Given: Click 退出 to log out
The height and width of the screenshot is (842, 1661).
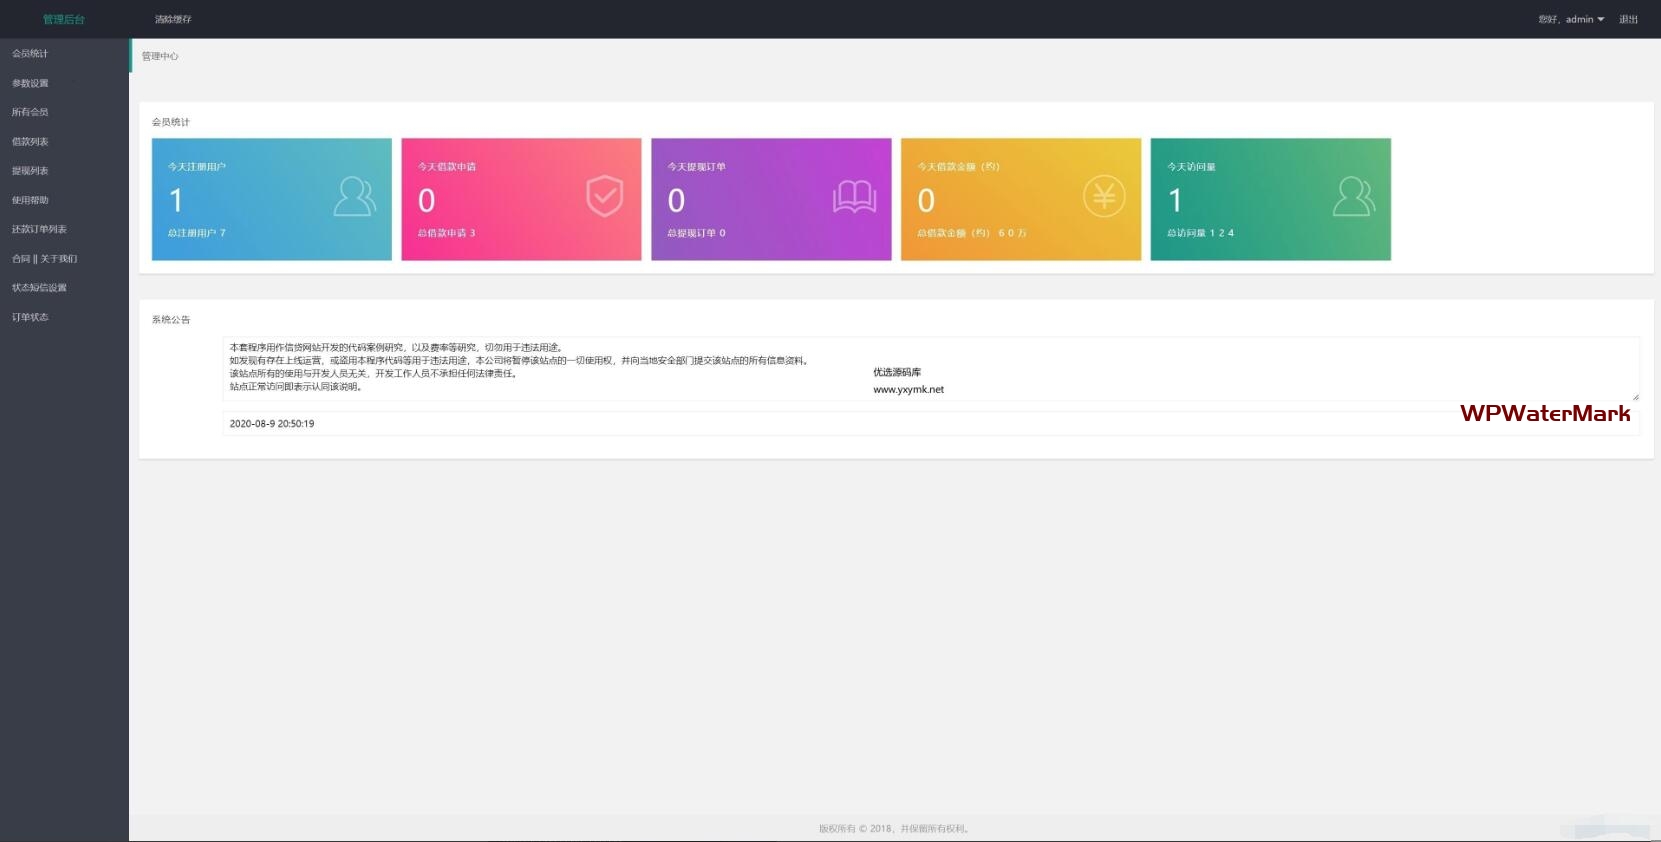Looking at the screenshot, I should [1628, 19].
